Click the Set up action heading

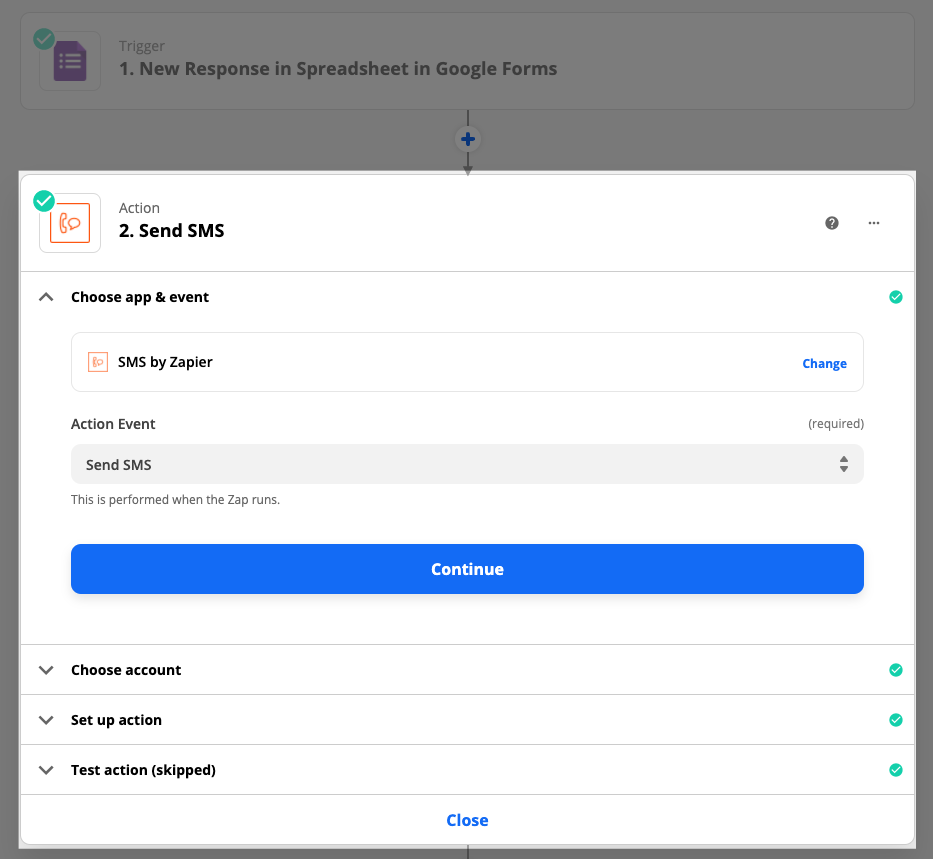tap(116, 720)
